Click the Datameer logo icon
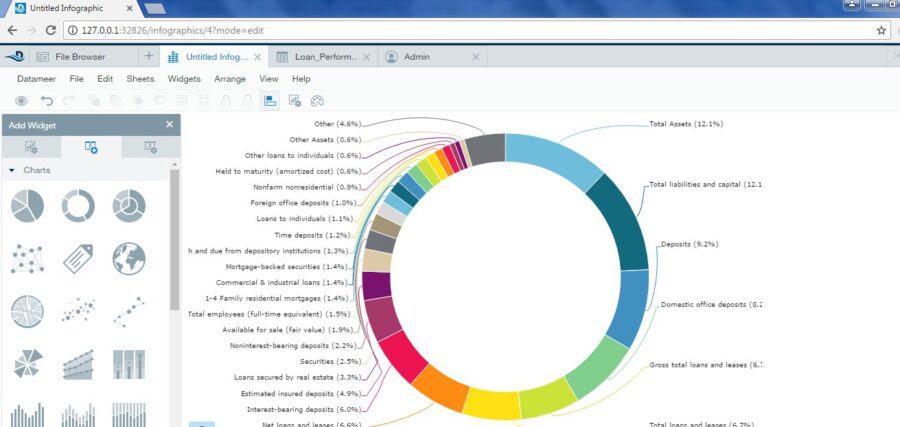900x427 pixels. pyautogui.click(x=14, y=56)
